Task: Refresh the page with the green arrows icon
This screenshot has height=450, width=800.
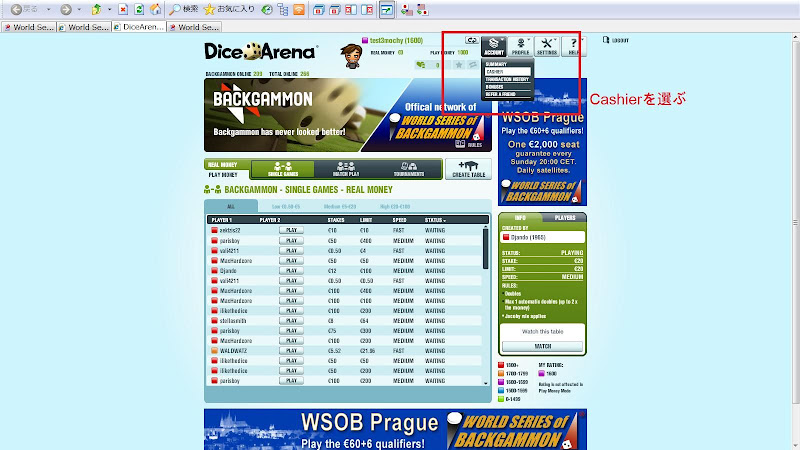Action: [x=139, y=9]
